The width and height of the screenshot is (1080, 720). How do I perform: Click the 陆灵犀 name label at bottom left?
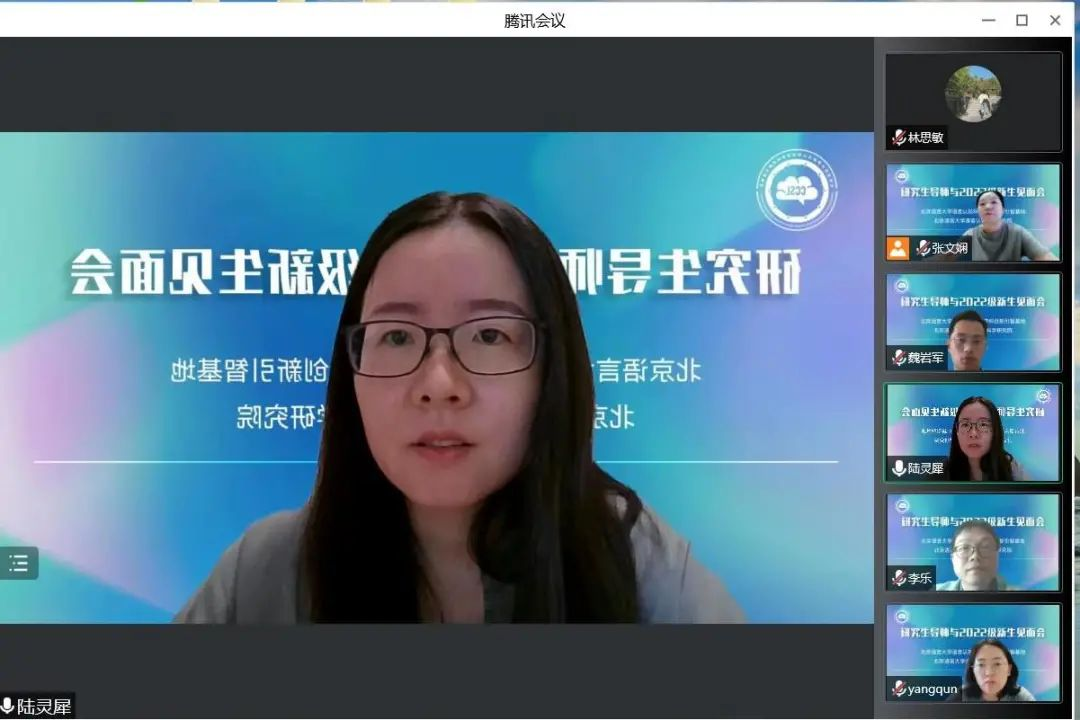click(x=44, y=707)
